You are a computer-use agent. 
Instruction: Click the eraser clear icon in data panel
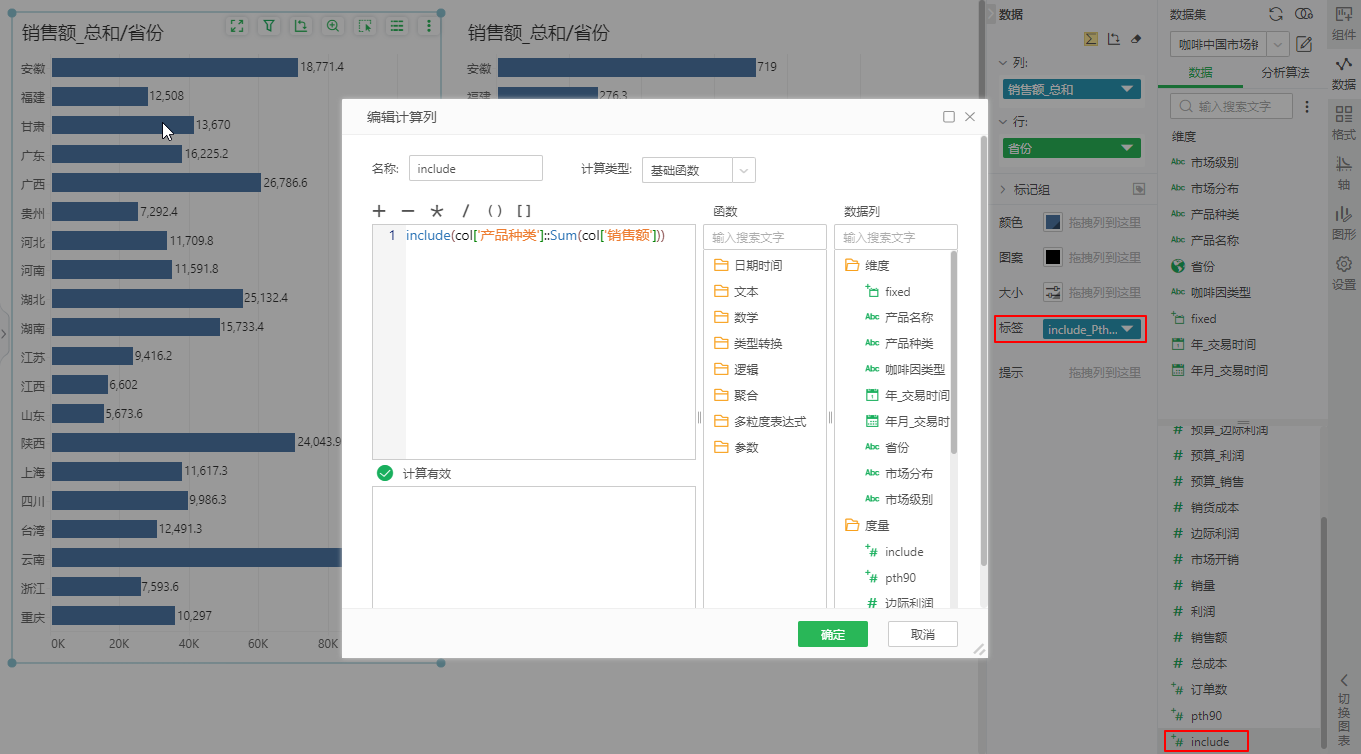point(1135,39)
